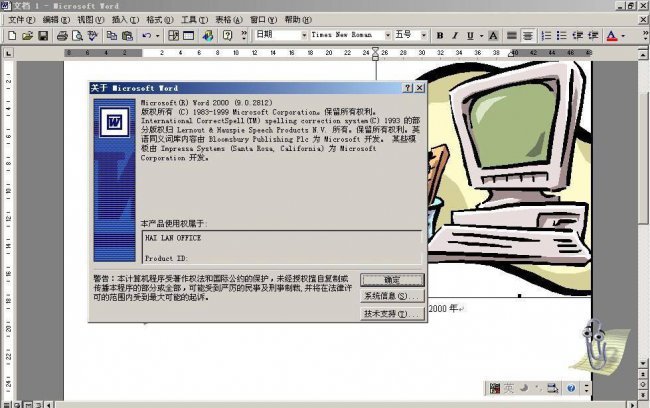
Task: Expand Undo history dropdown arrow
Action: (x=158, y=36)
